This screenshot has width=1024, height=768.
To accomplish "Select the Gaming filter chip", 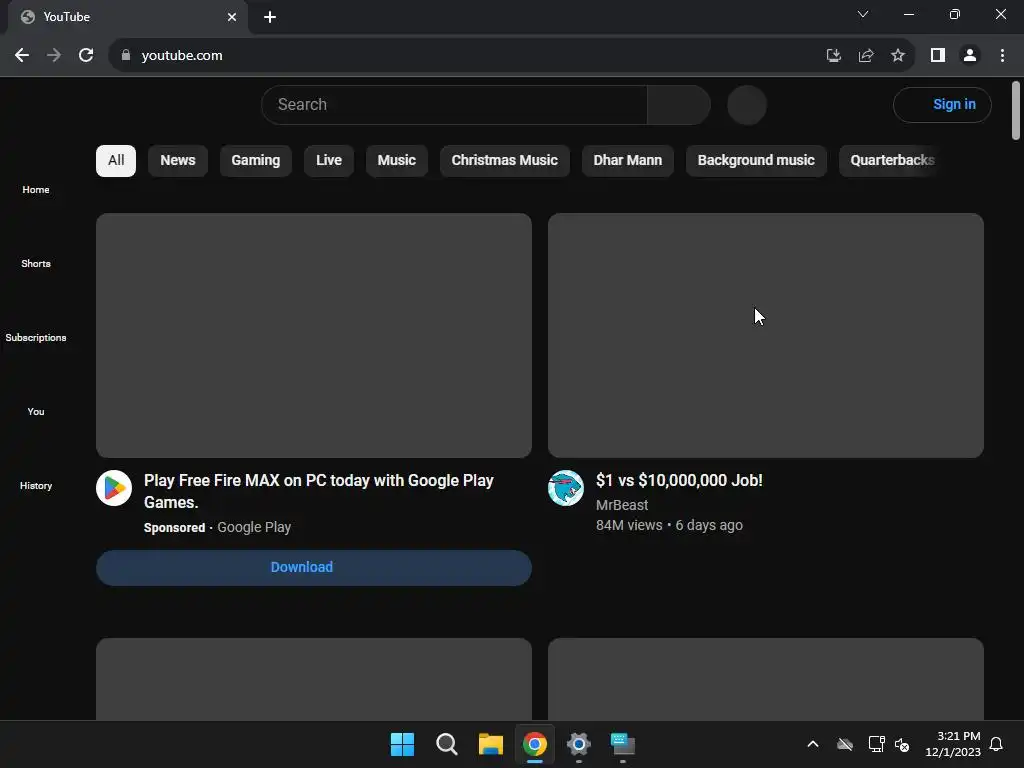I will tap(255, 161).
